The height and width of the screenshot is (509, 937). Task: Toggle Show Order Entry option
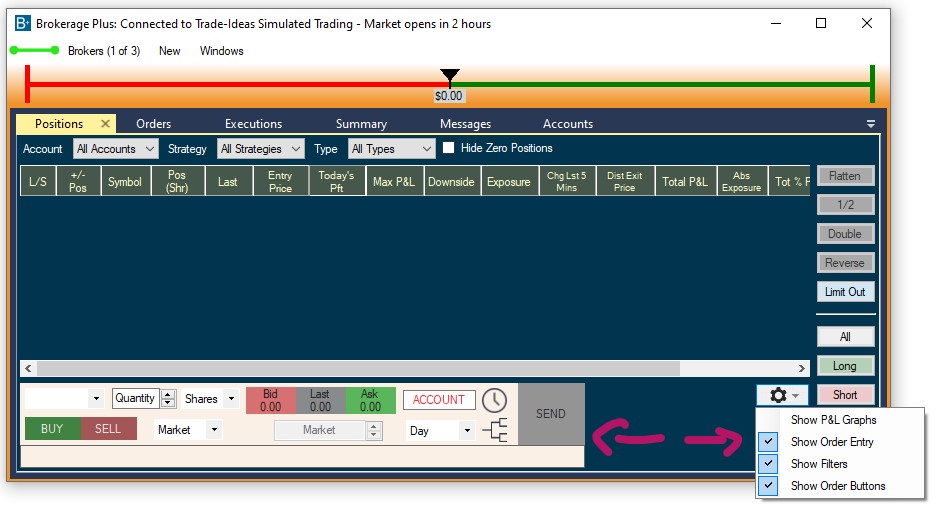click(x=768, y=442)
